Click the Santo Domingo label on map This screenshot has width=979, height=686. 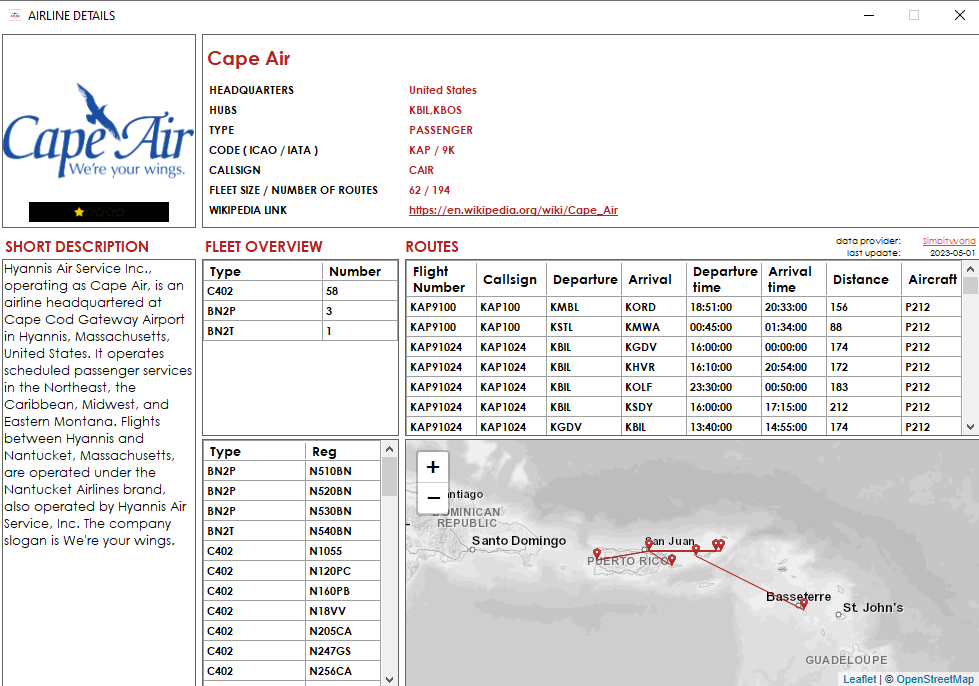(x=519, y=541)
